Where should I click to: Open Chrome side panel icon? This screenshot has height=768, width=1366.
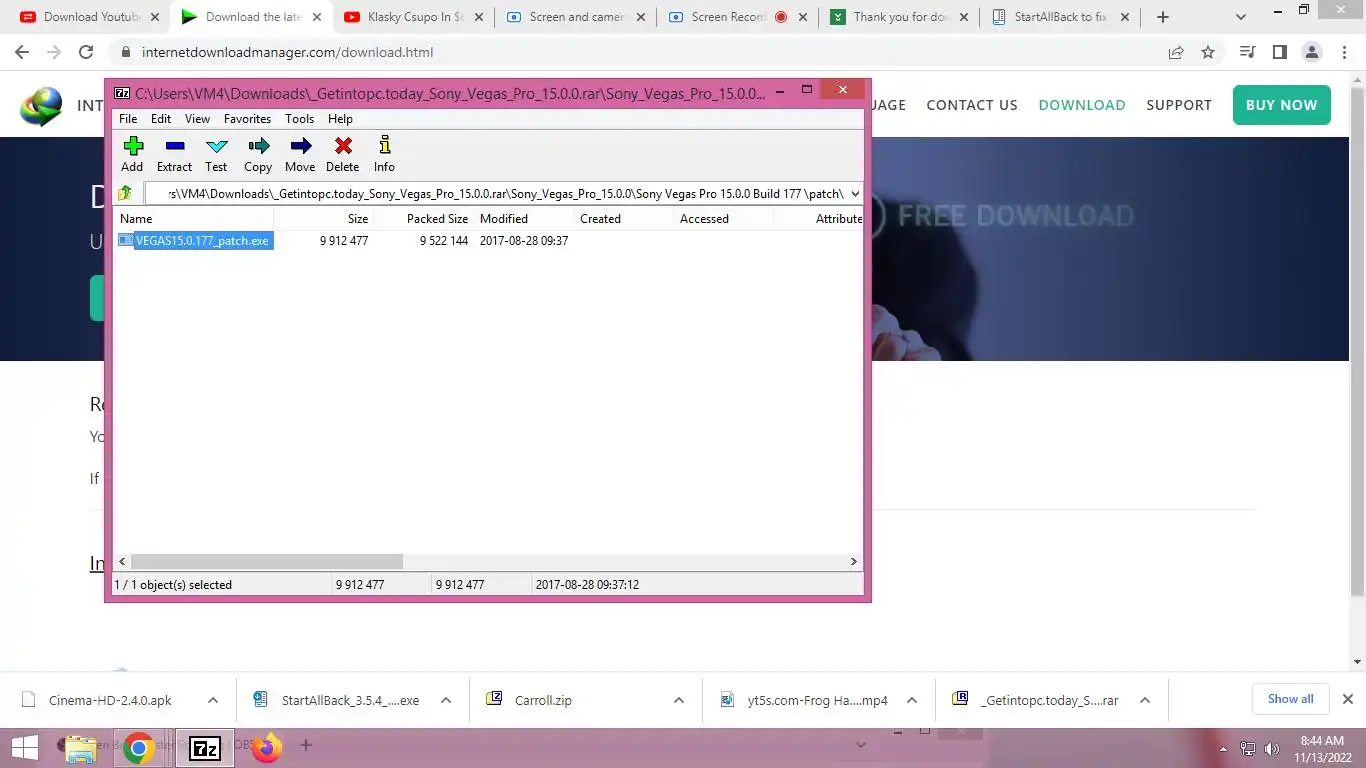coord(1279,52)
